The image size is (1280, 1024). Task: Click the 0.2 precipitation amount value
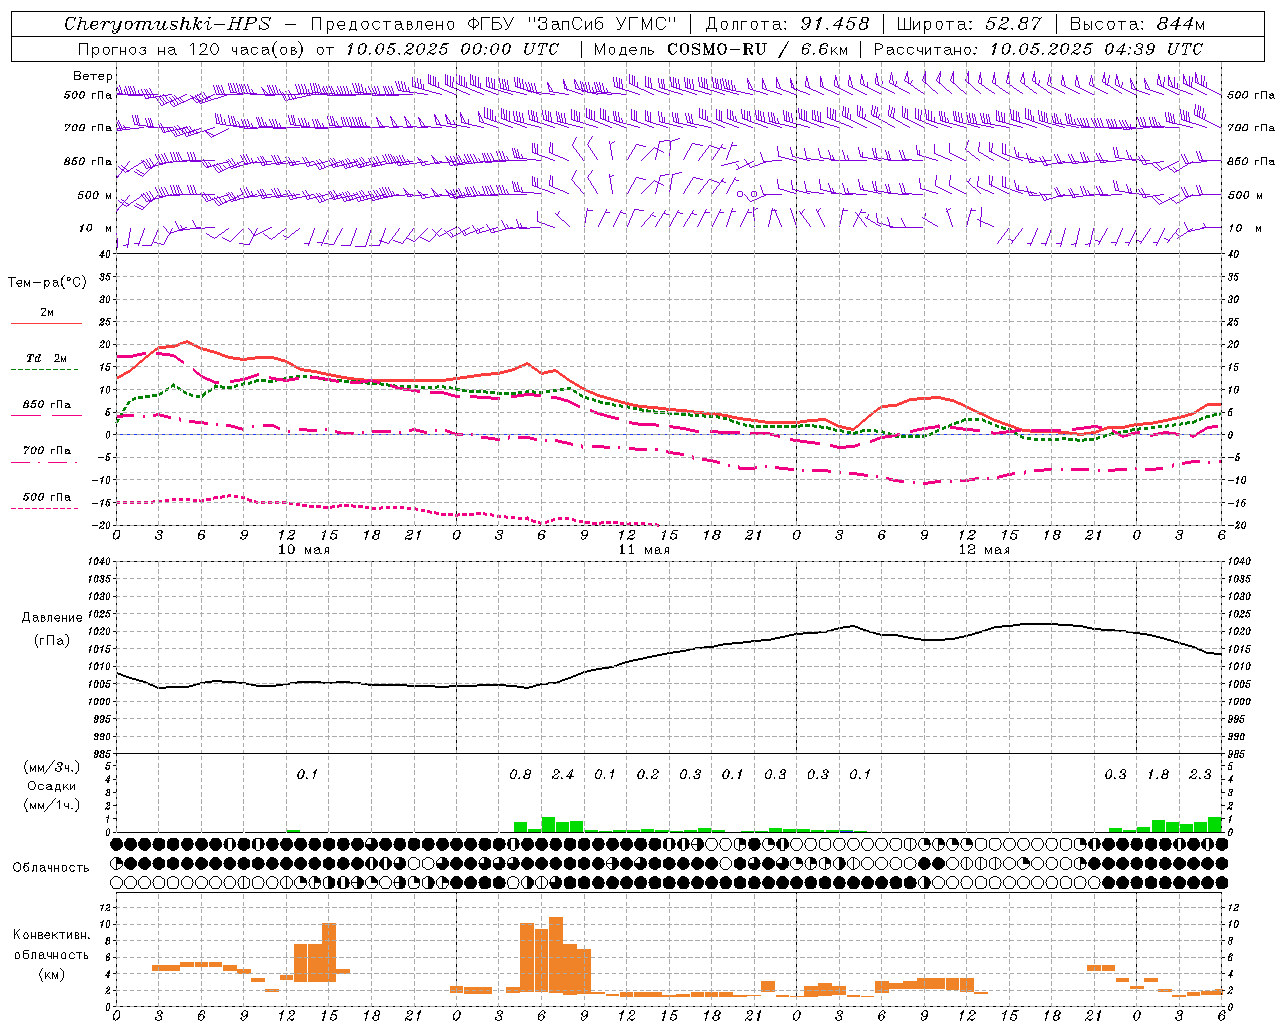point(648,774)
